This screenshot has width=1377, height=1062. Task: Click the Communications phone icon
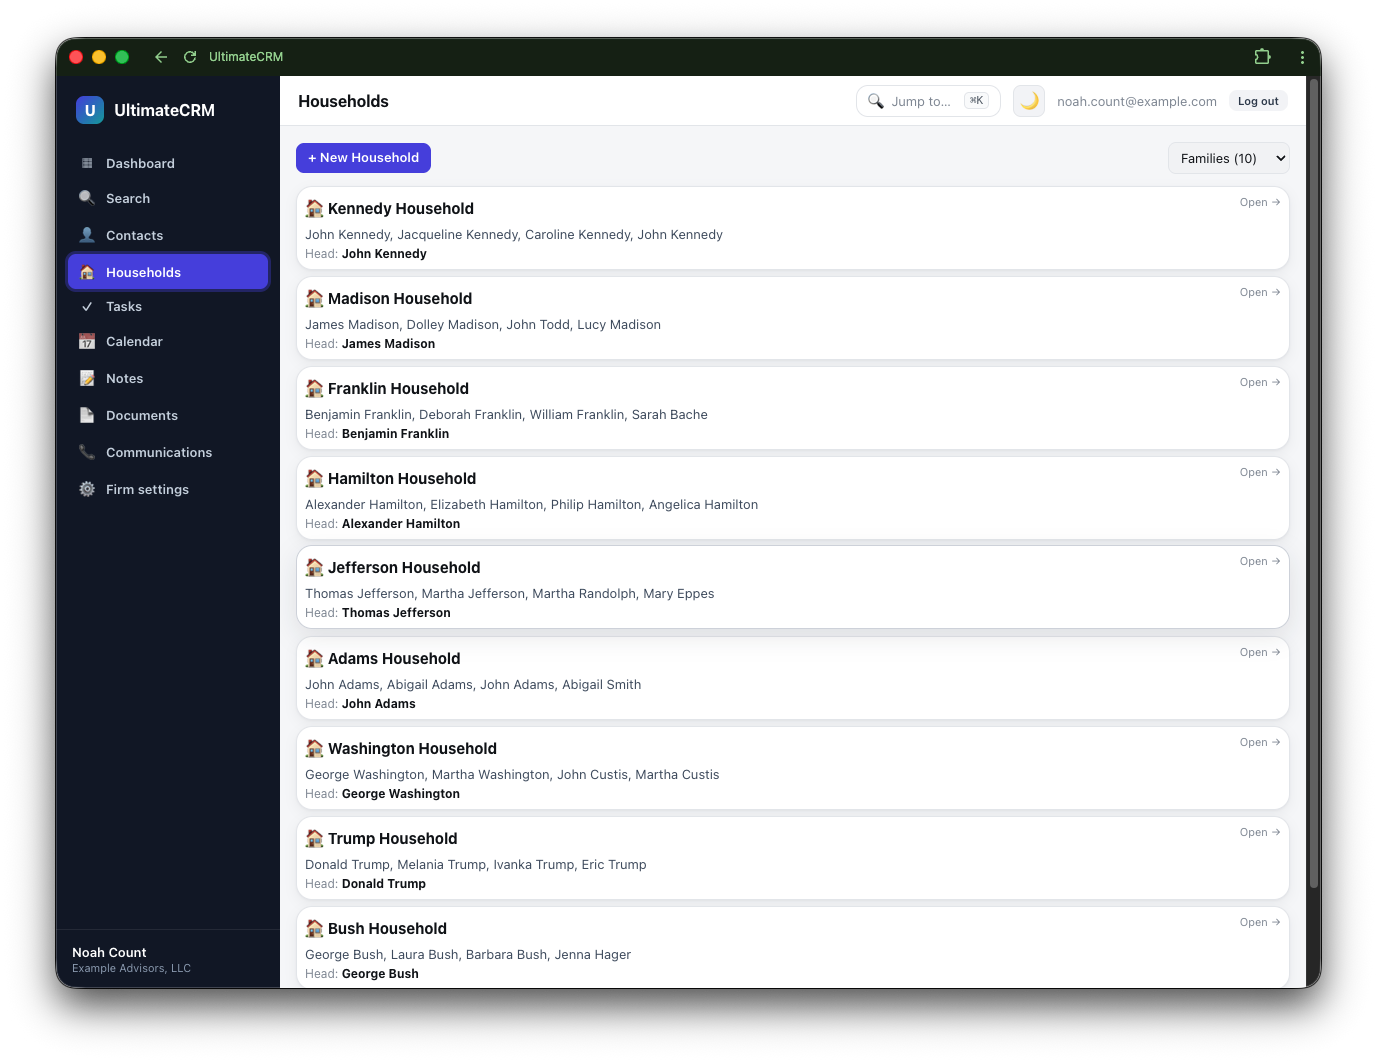[x=87, y=452]
